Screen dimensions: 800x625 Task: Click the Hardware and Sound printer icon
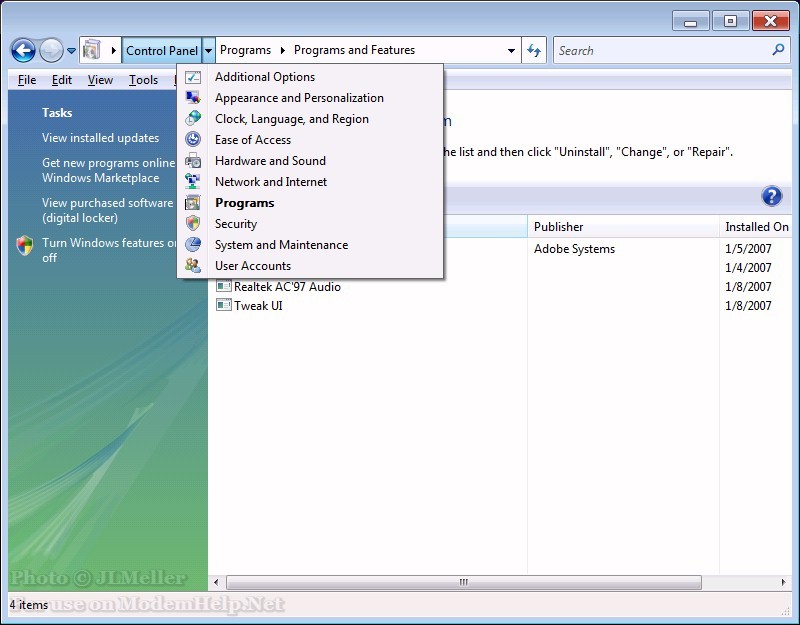tap(193, 161)
